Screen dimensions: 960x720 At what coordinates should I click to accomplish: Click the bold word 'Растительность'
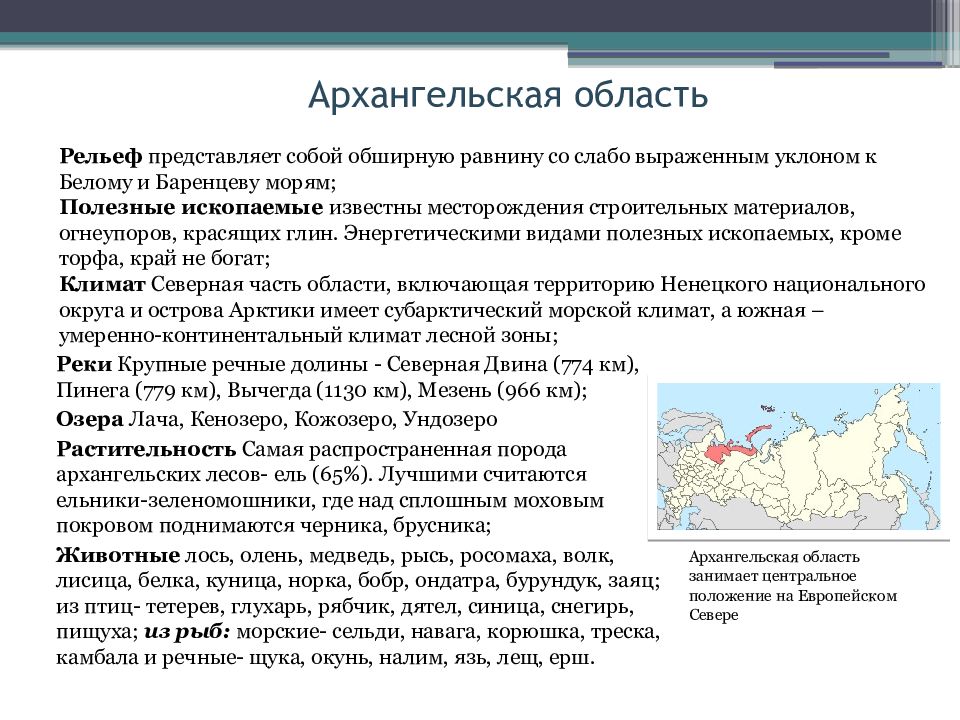pos(146,449)
